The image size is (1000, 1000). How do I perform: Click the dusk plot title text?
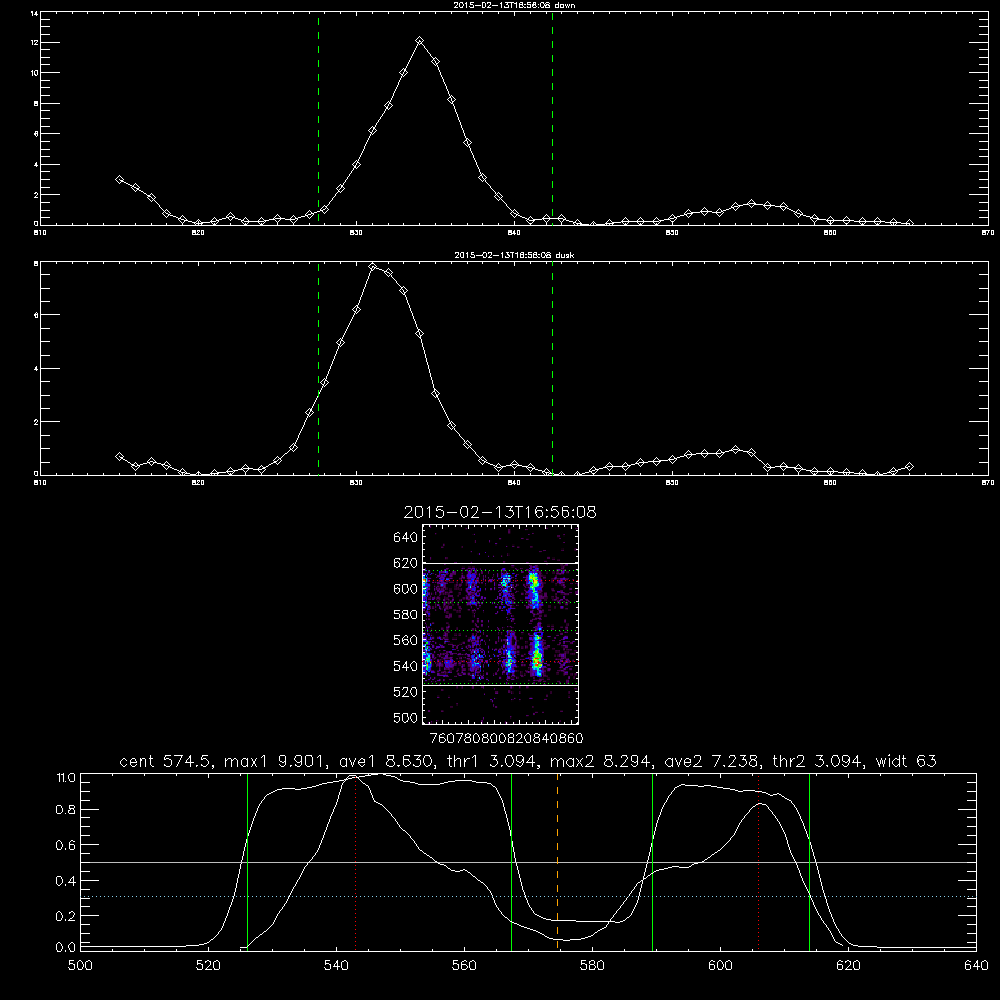tap(514, 255)
